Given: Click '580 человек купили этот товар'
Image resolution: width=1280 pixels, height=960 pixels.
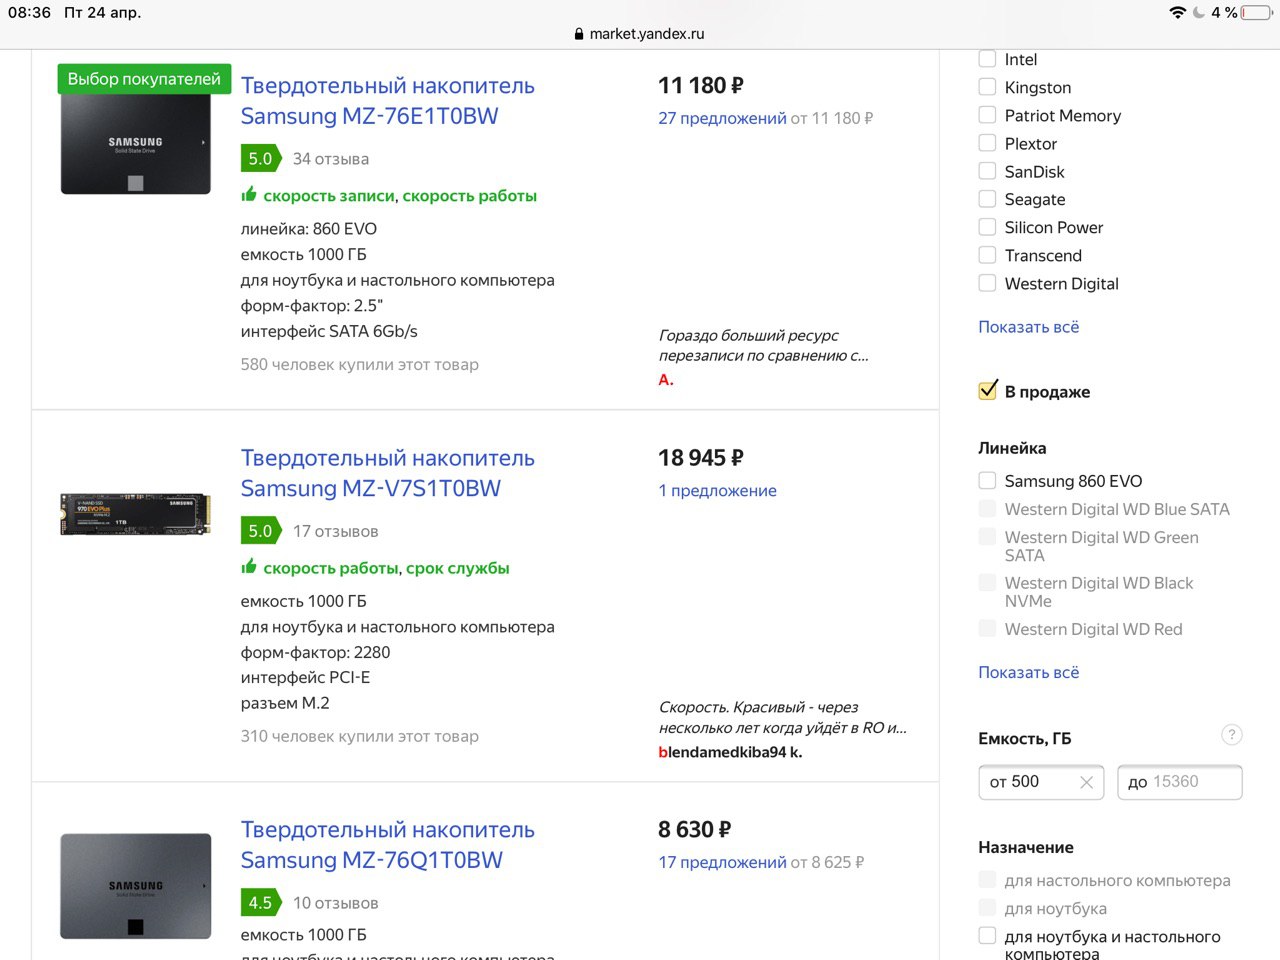Looking at the screenshot, I should point(360,364).
